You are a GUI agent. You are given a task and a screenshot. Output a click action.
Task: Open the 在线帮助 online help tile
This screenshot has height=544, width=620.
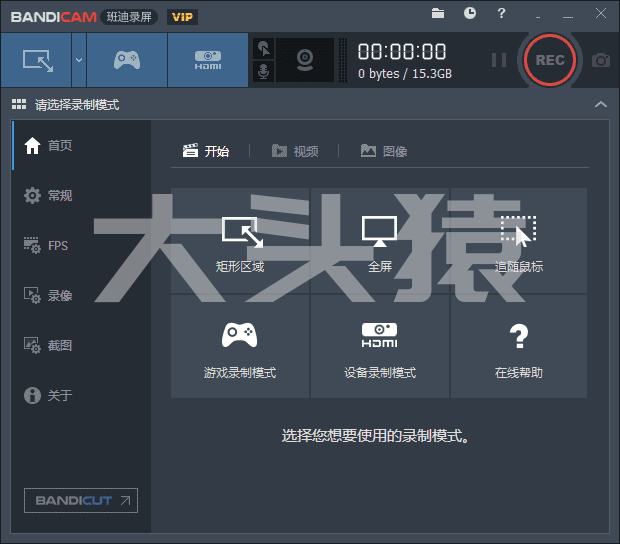click(519, 346)
